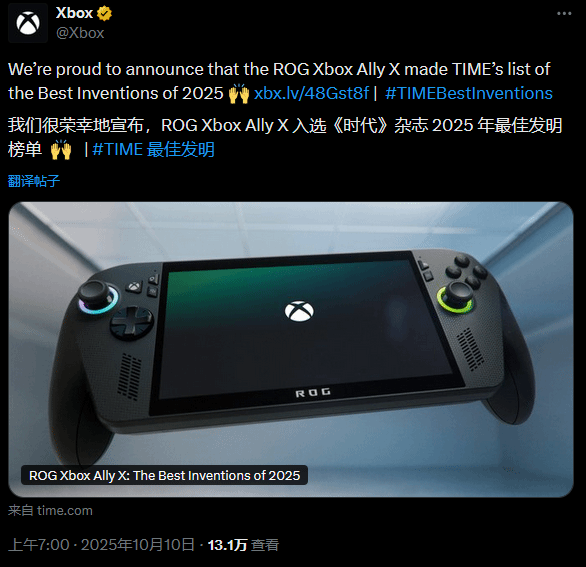This screenshot has height=567, width=586.
Task: Click the Xbox display name
Action: point(74,13)
